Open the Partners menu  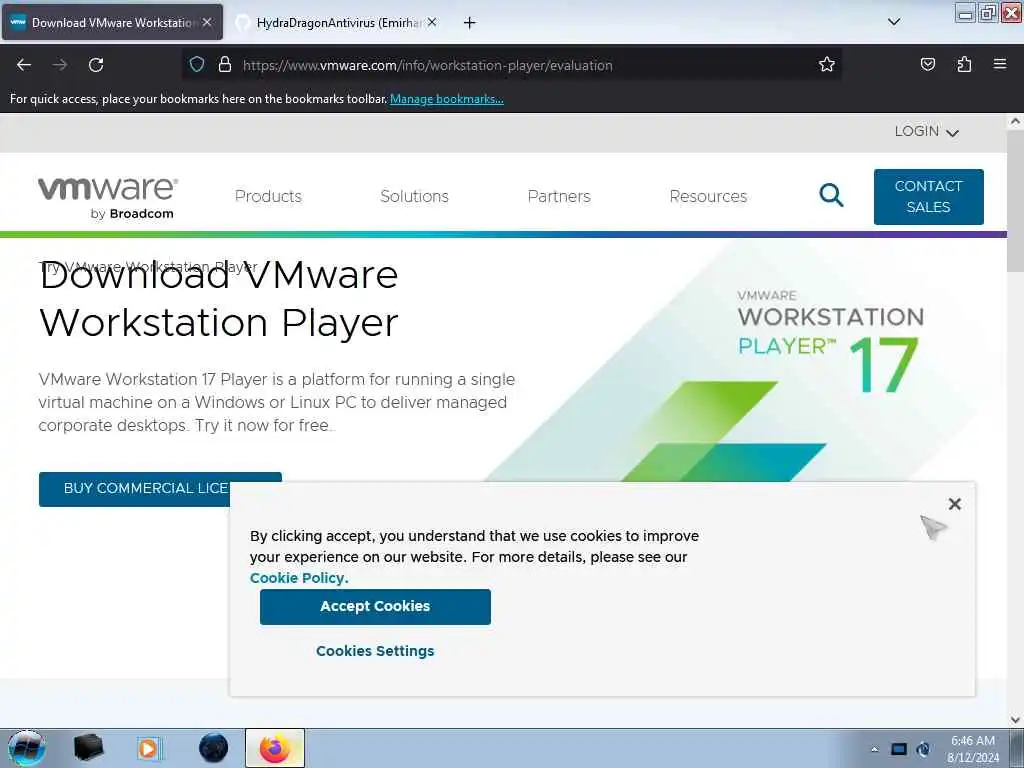[x=559, y=197]
